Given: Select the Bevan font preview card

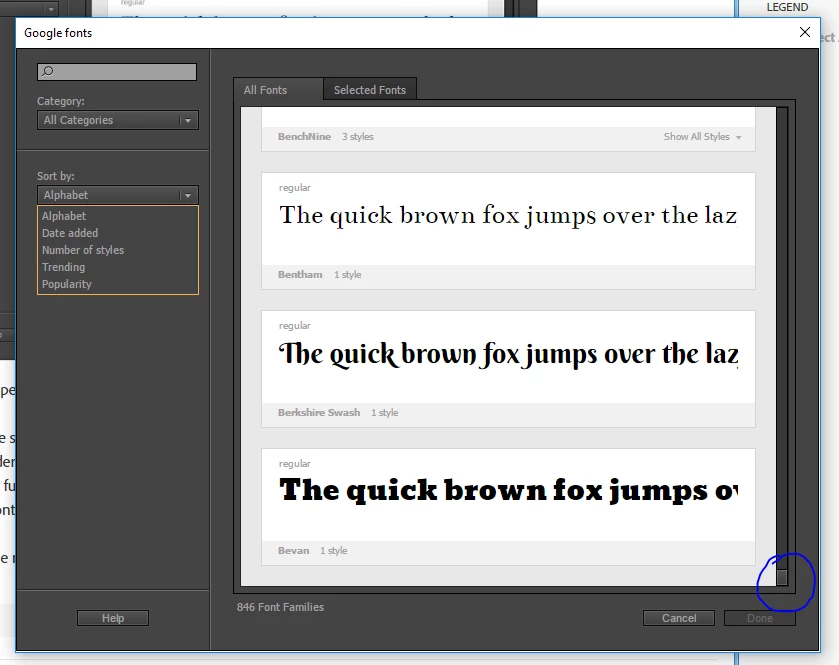Looking at the screenshot, I should coord(508,507).
